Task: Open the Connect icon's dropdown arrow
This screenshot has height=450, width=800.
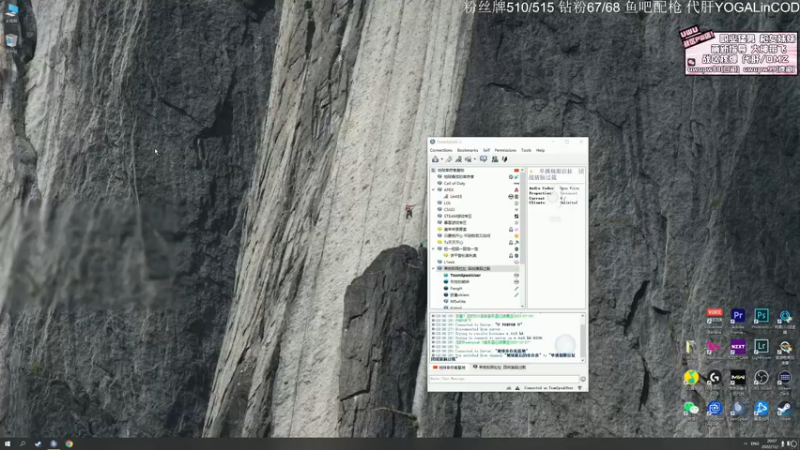Action: 441,160
